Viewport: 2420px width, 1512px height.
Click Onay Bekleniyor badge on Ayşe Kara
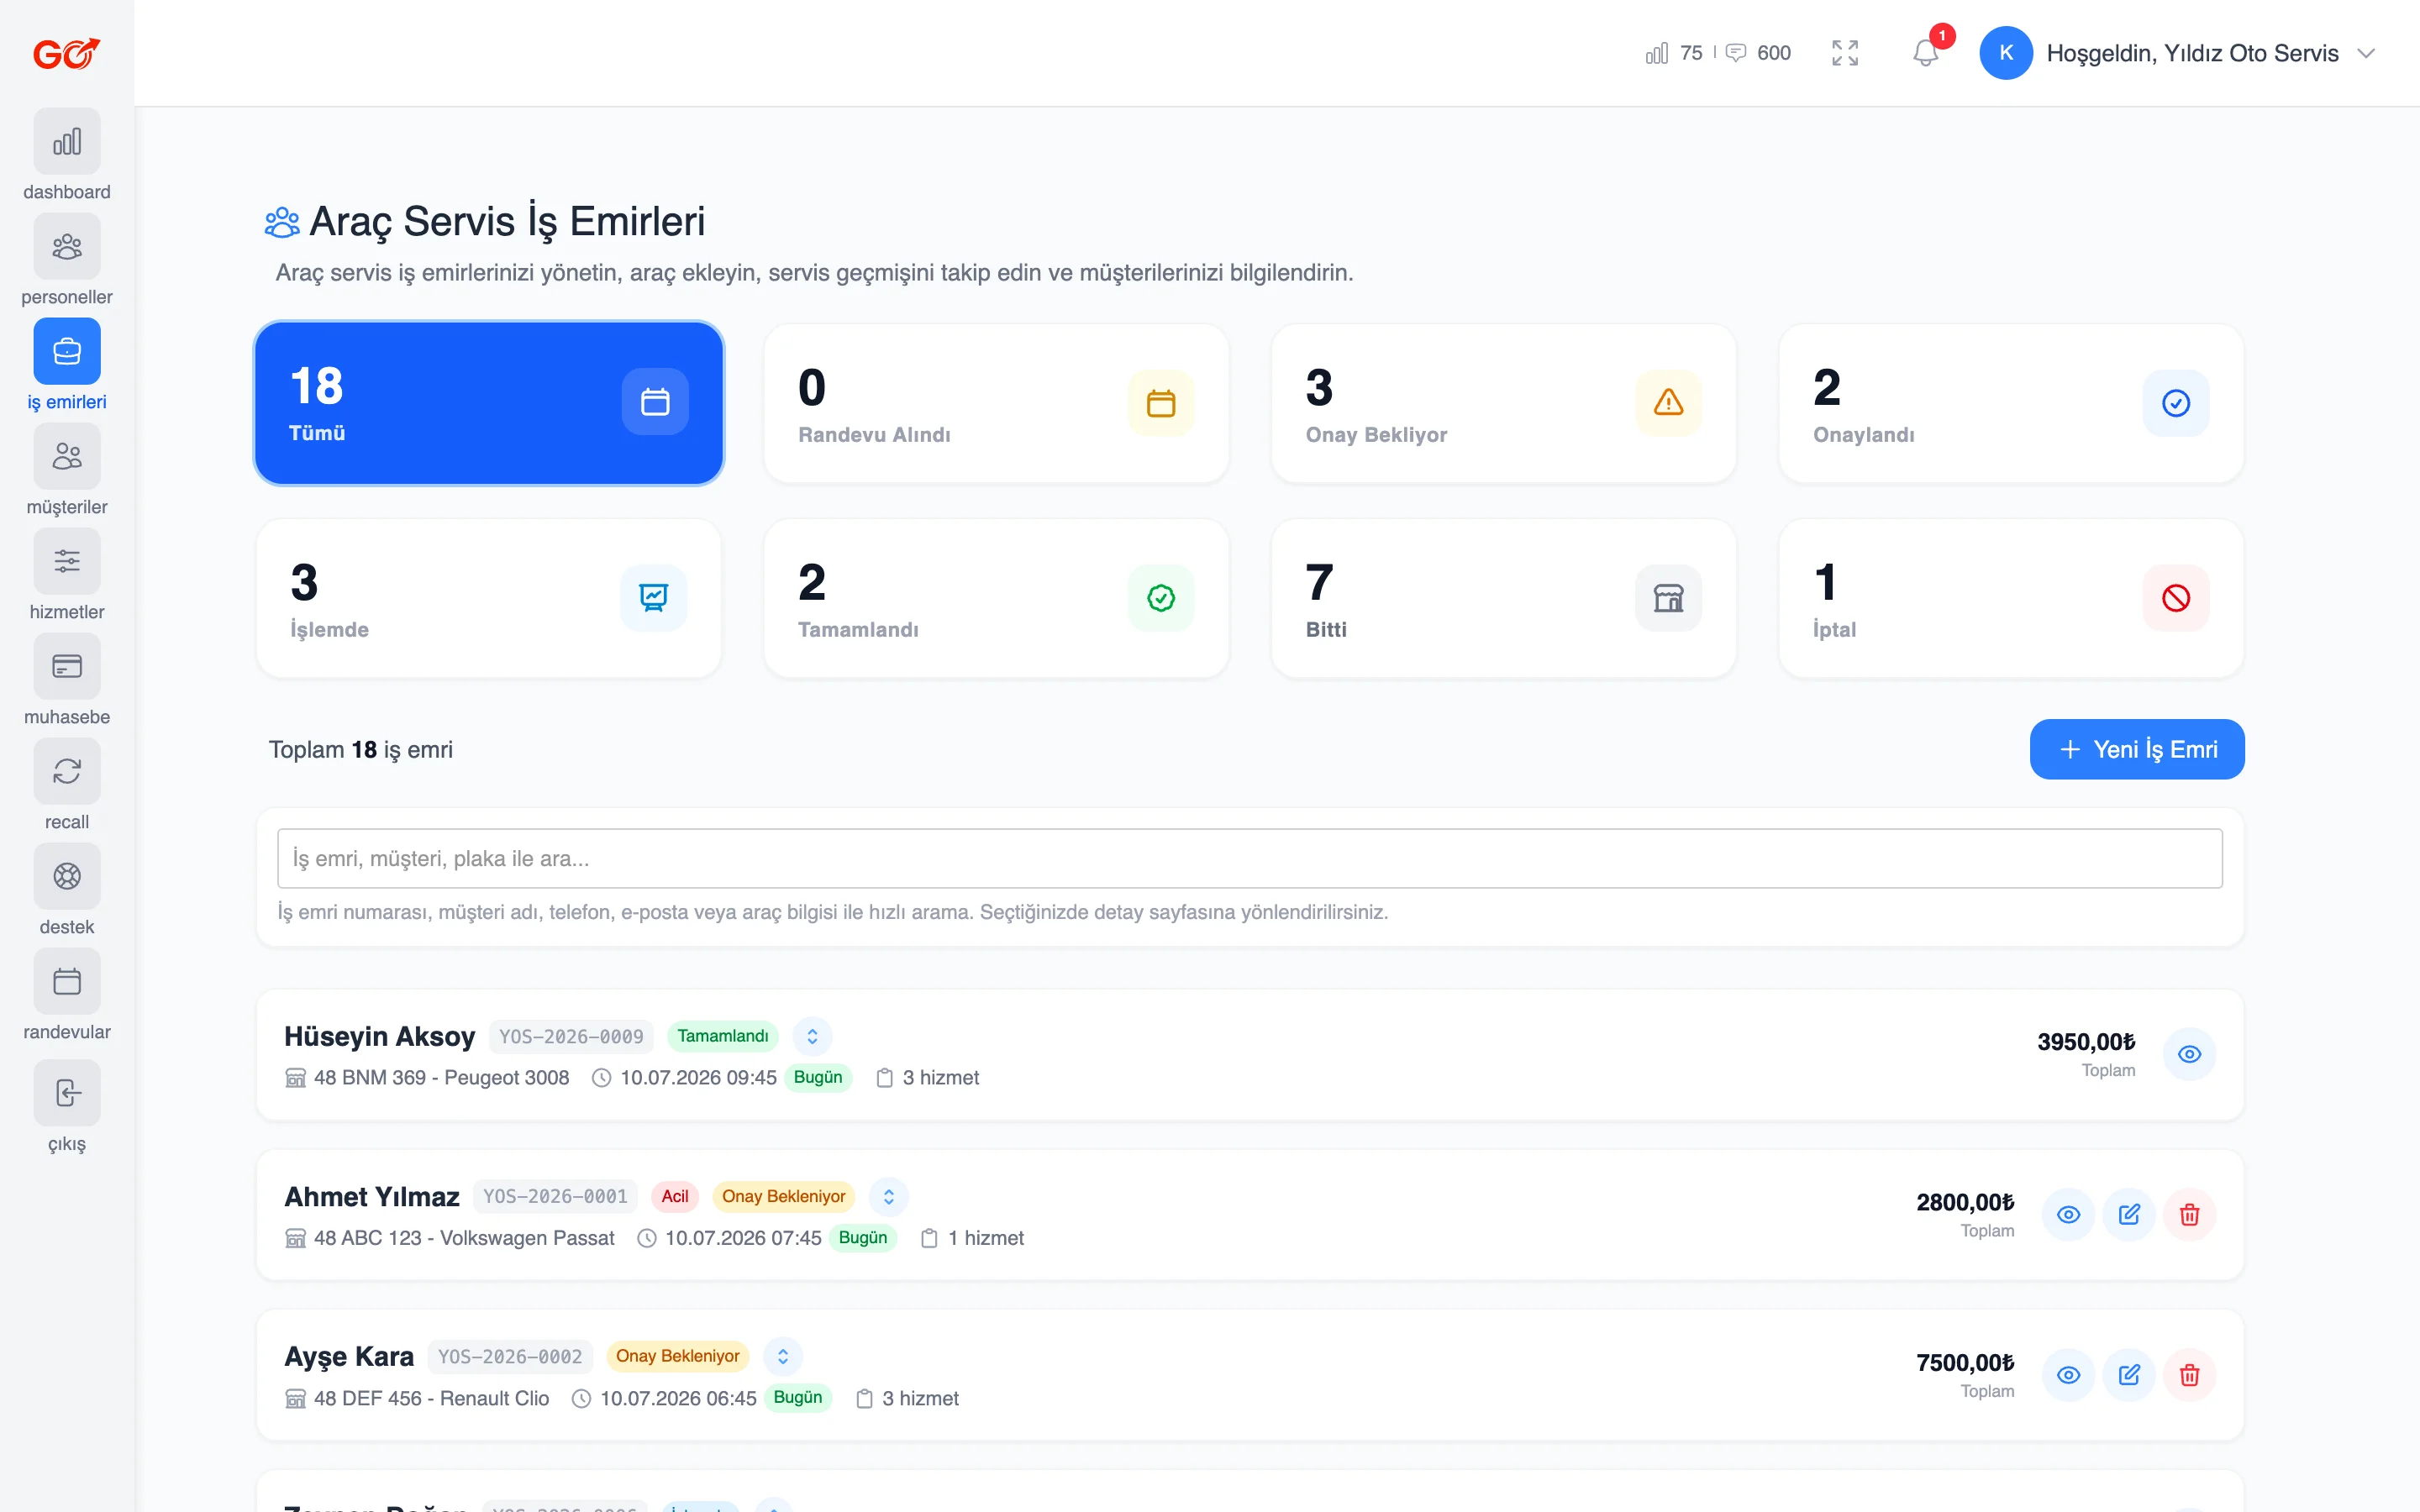[x=678, y=1357]
